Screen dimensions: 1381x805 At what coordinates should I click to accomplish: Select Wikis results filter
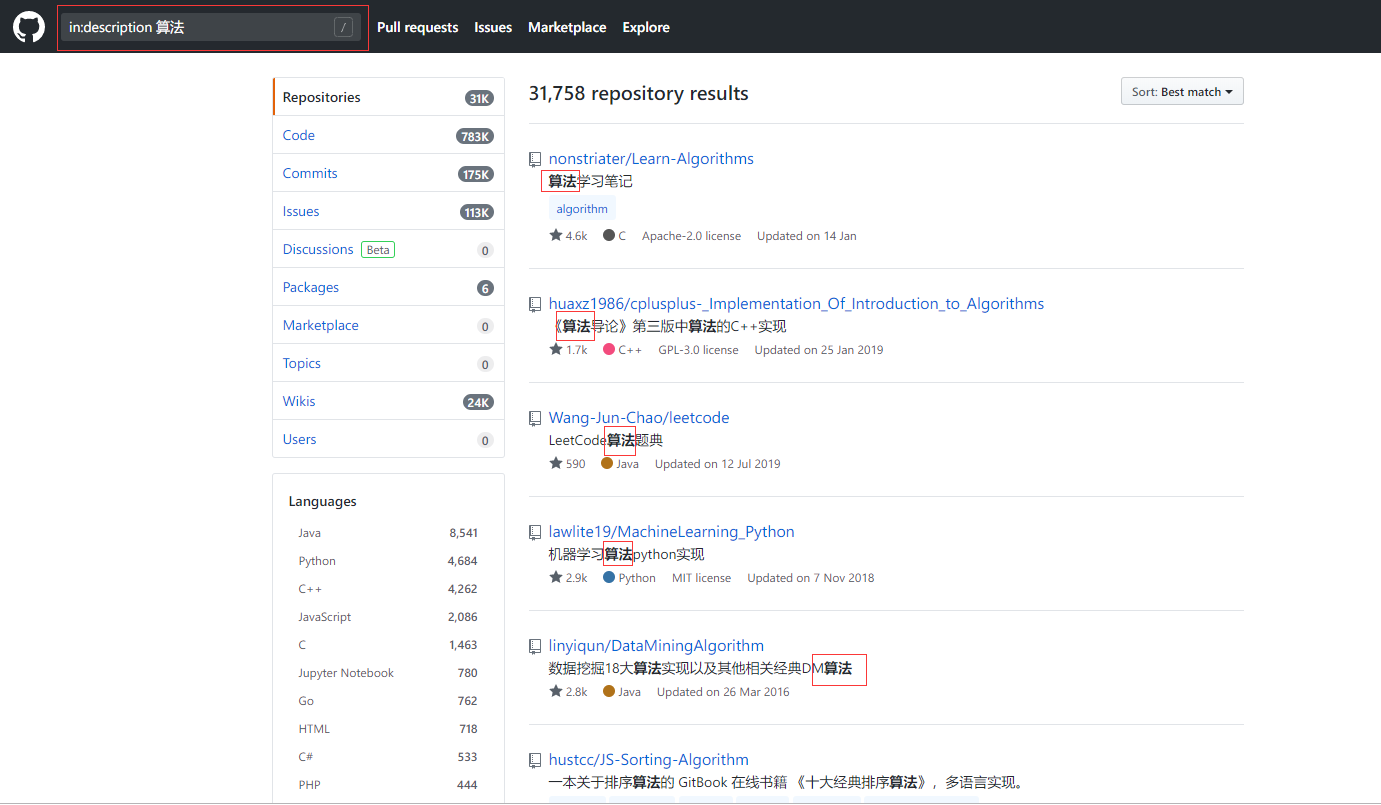[x=388, y=401]
